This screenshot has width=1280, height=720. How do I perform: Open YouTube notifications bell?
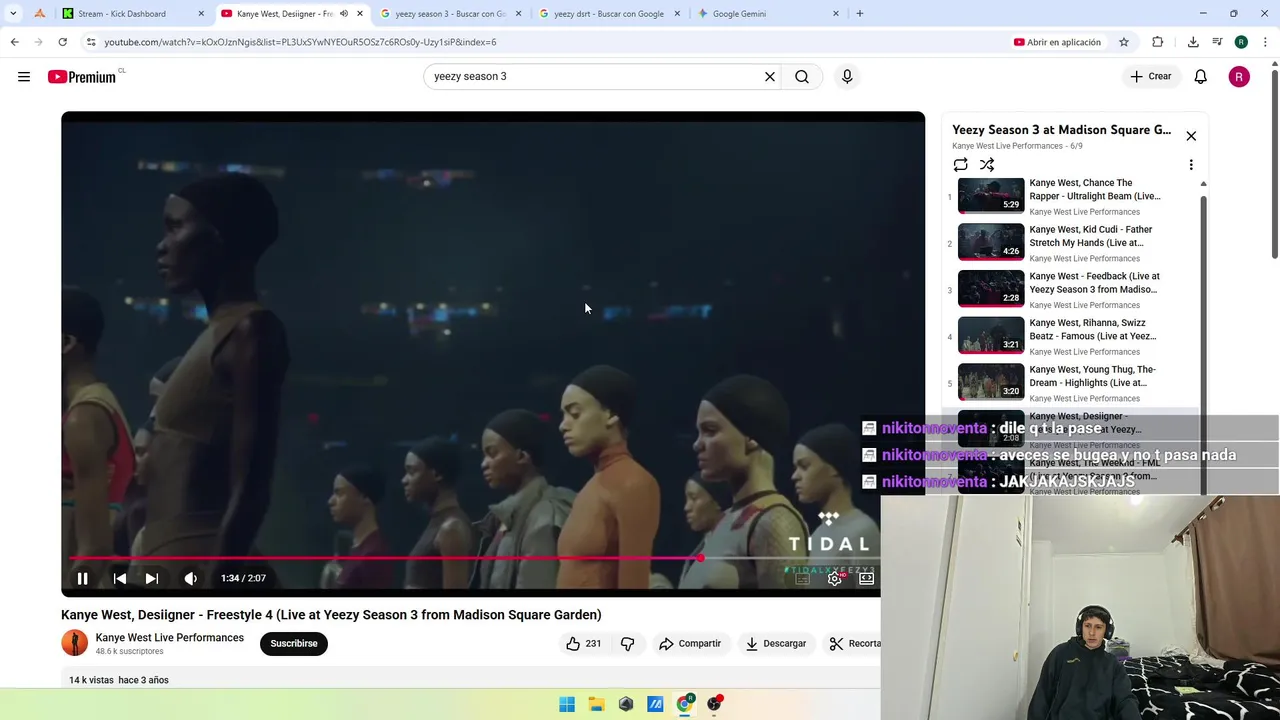tap(1201, 77)
